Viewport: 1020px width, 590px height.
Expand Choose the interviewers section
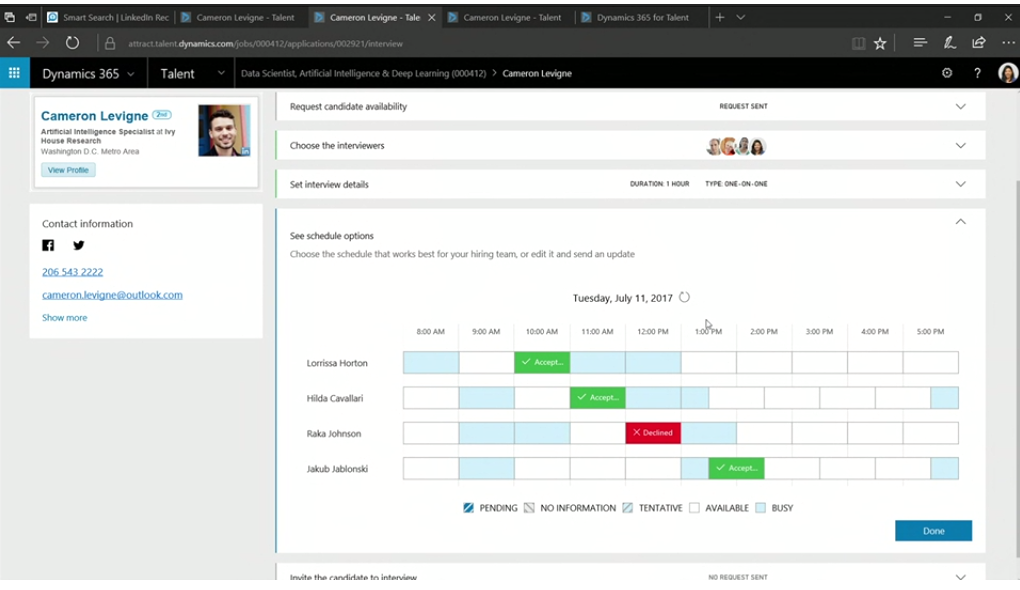[960, 145]
